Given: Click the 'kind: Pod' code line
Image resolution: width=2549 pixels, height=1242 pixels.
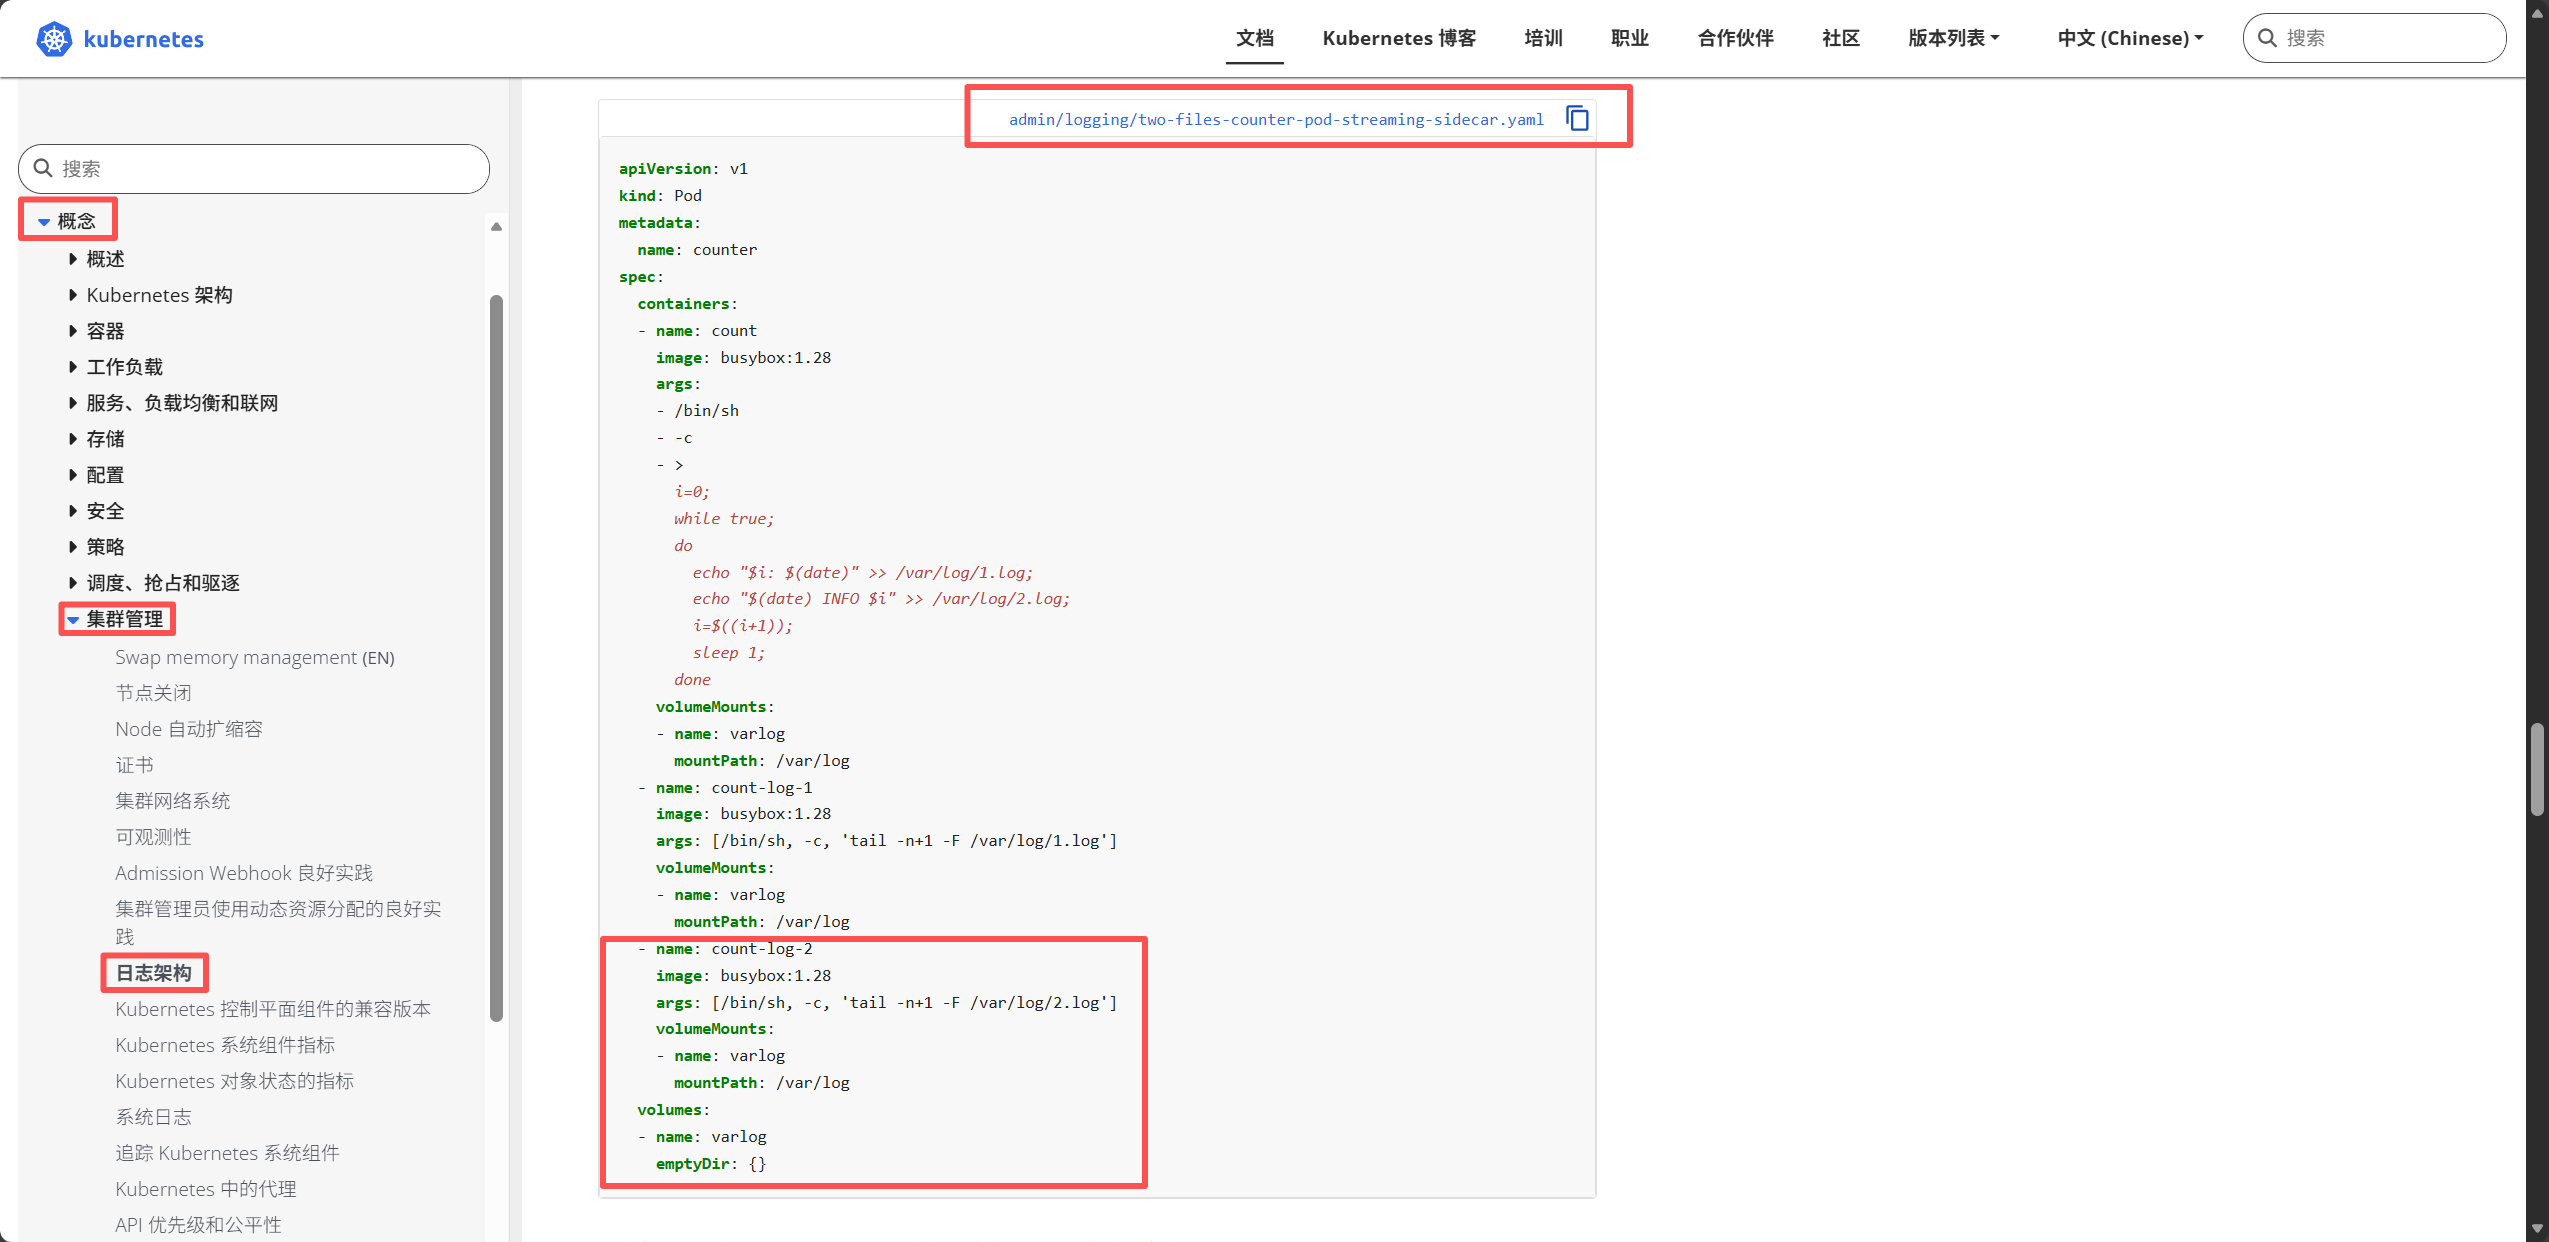Looking at the screenshot, I should pos(660,196).
